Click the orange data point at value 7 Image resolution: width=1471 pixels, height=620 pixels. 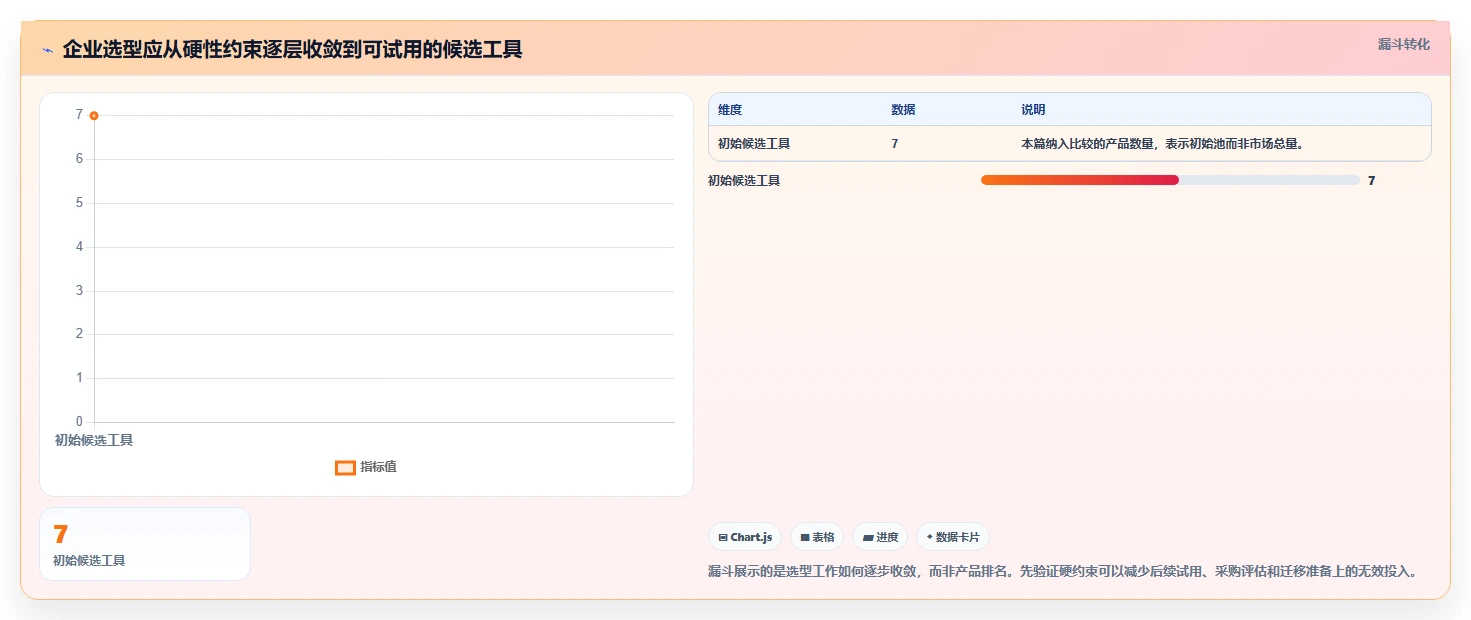pyautogui.click(x=94, y=116)
